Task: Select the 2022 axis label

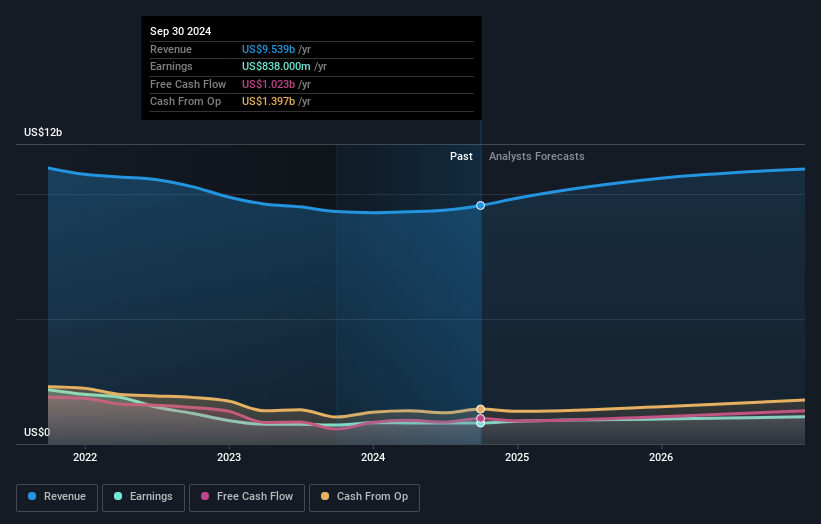Action: 85,457
